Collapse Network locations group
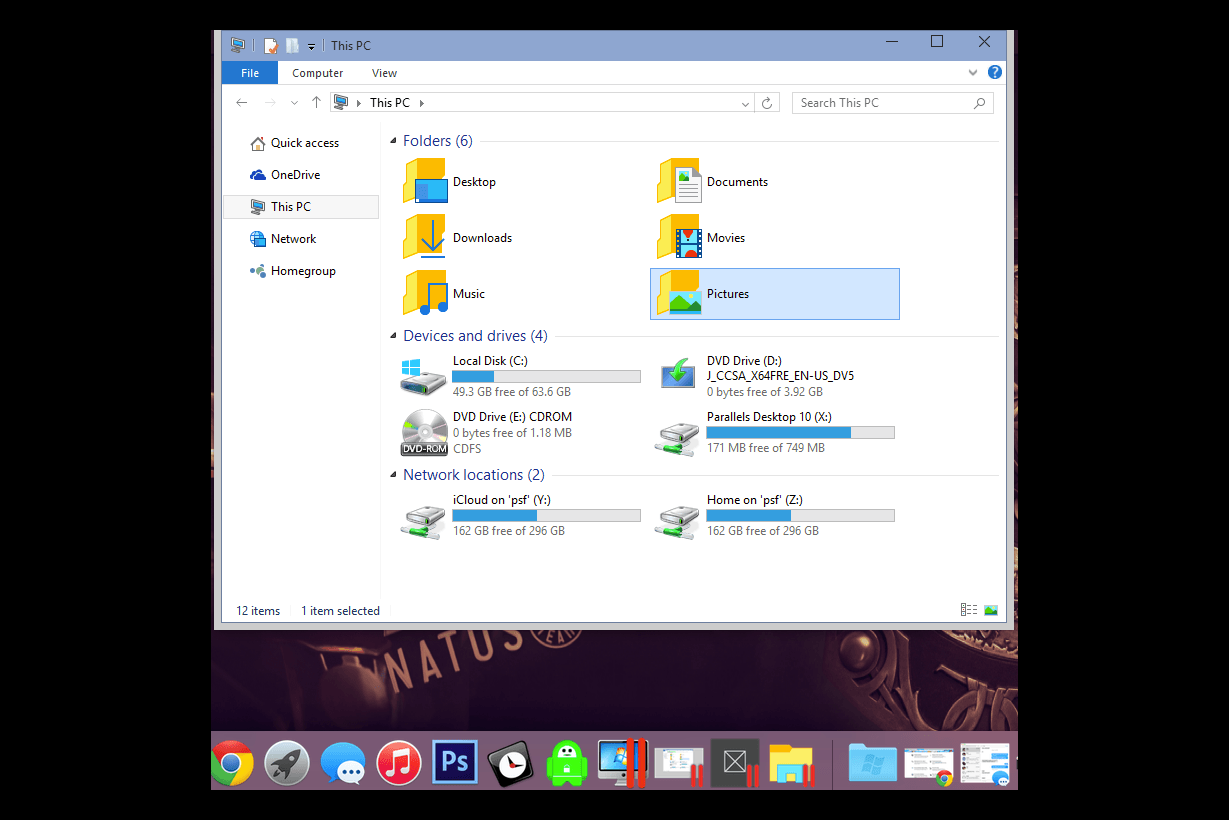Viewport: 1229px width, 820px height. 393,475
